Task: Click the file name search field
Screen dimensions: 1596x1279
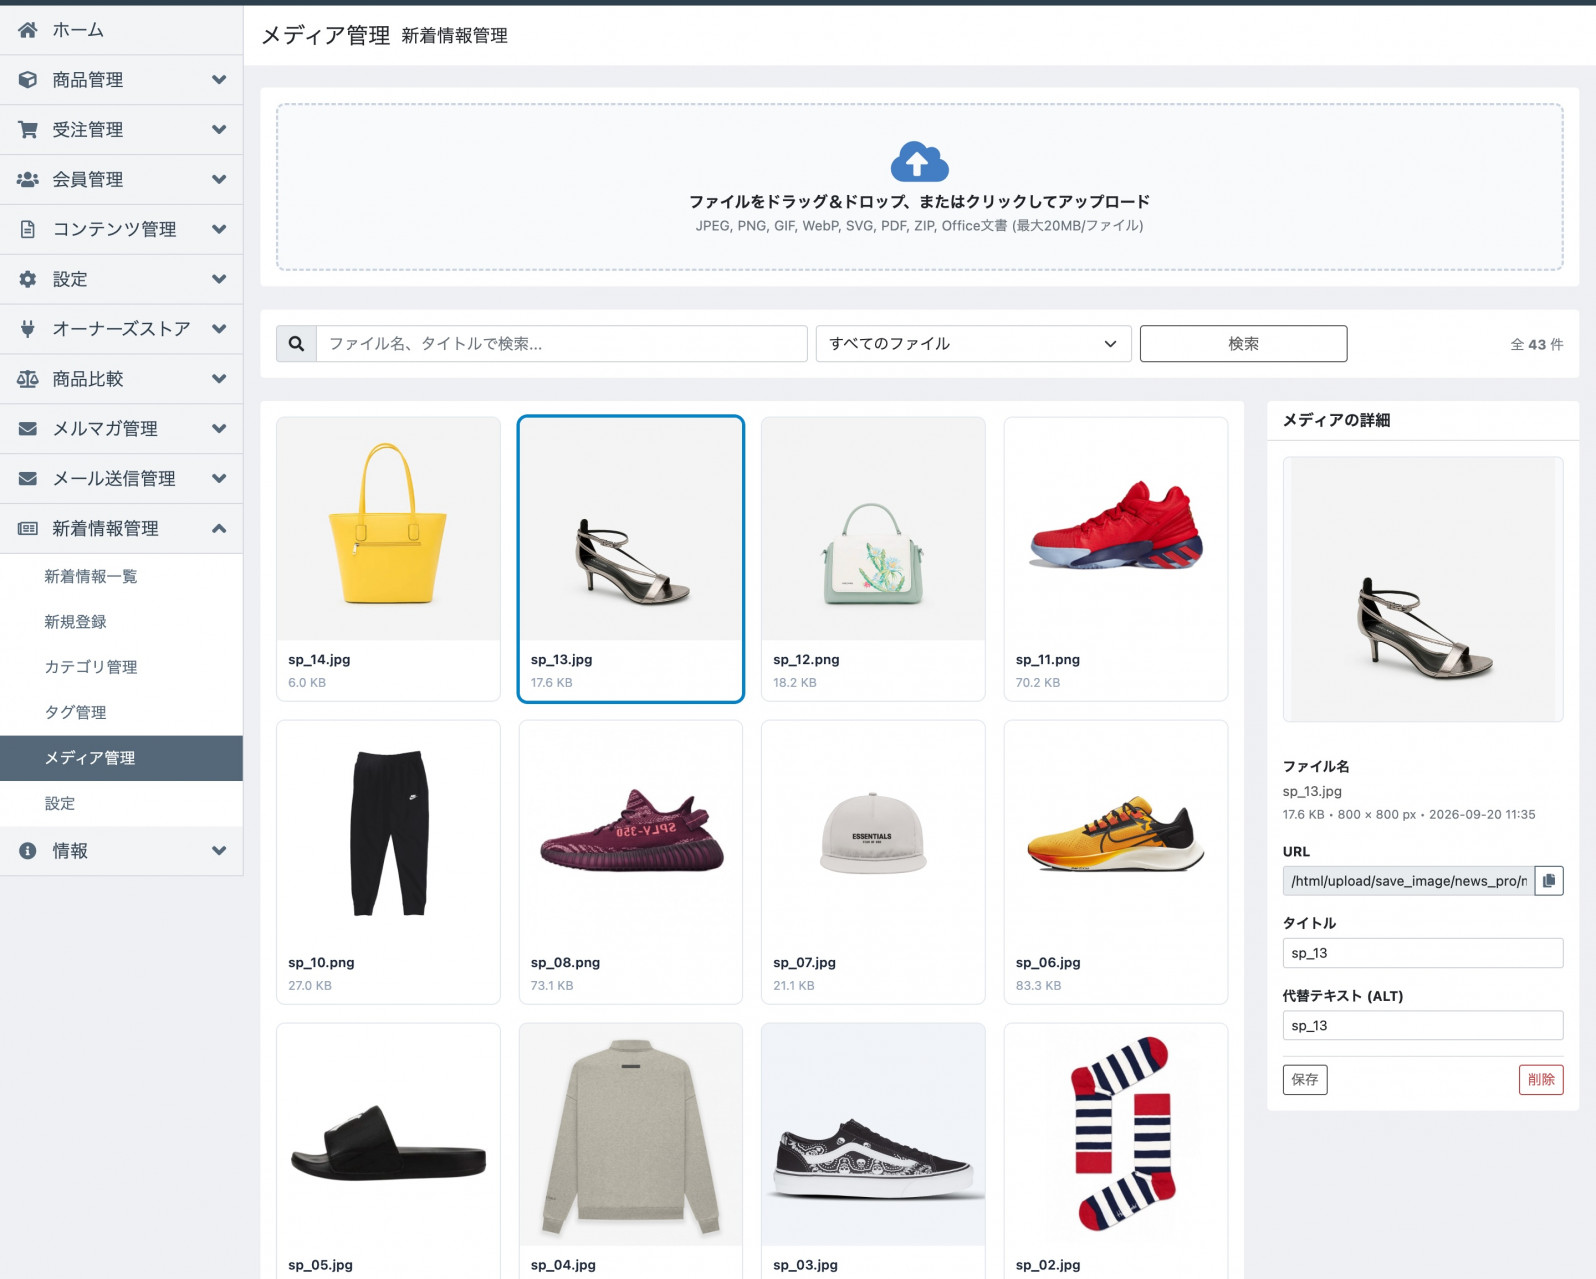Action: [562, 344]
